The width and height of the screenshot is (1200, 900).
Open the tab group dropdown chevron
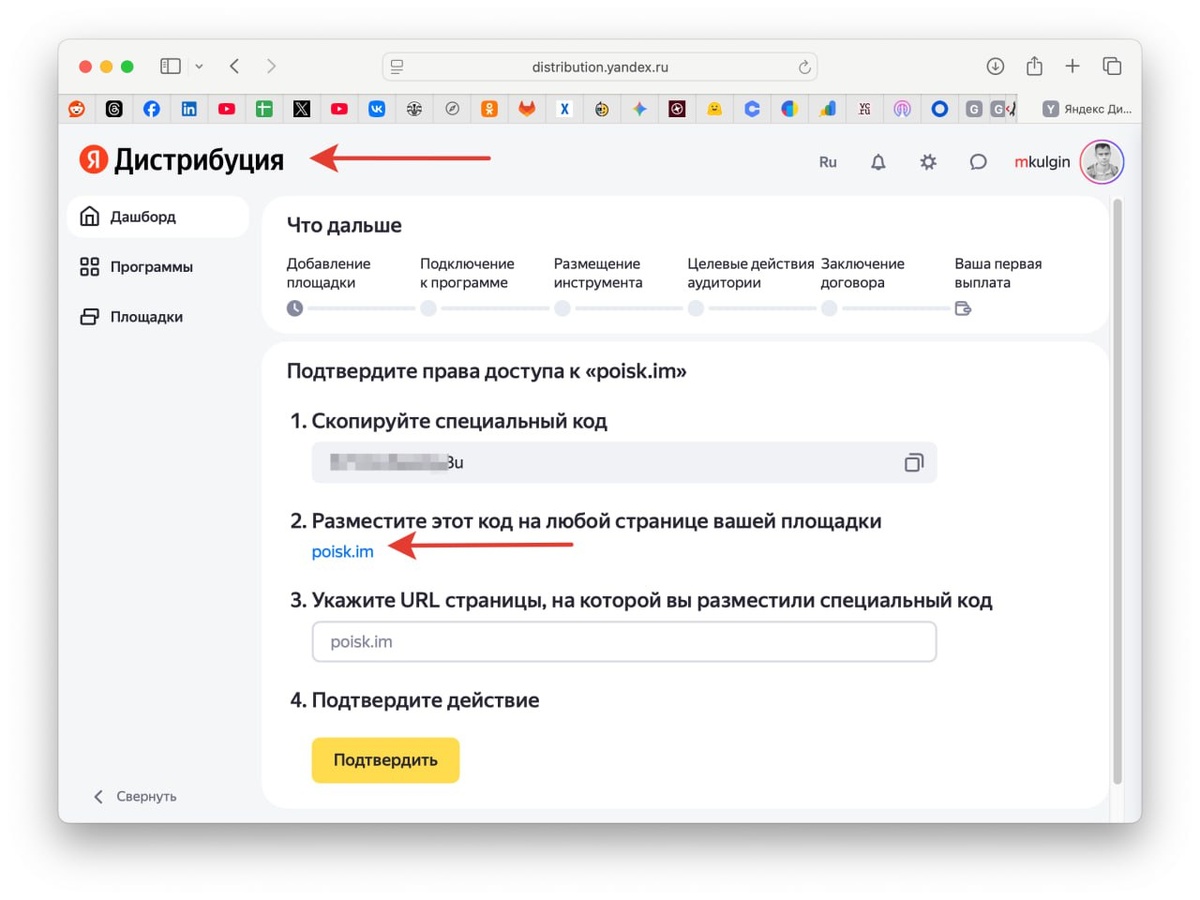[199, 67]
